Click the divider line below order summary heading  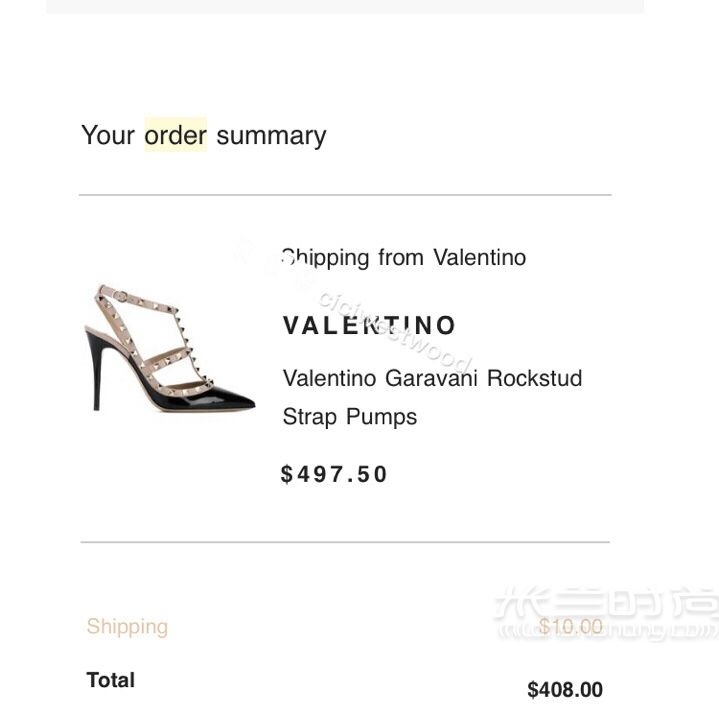[x=345, y=195]
